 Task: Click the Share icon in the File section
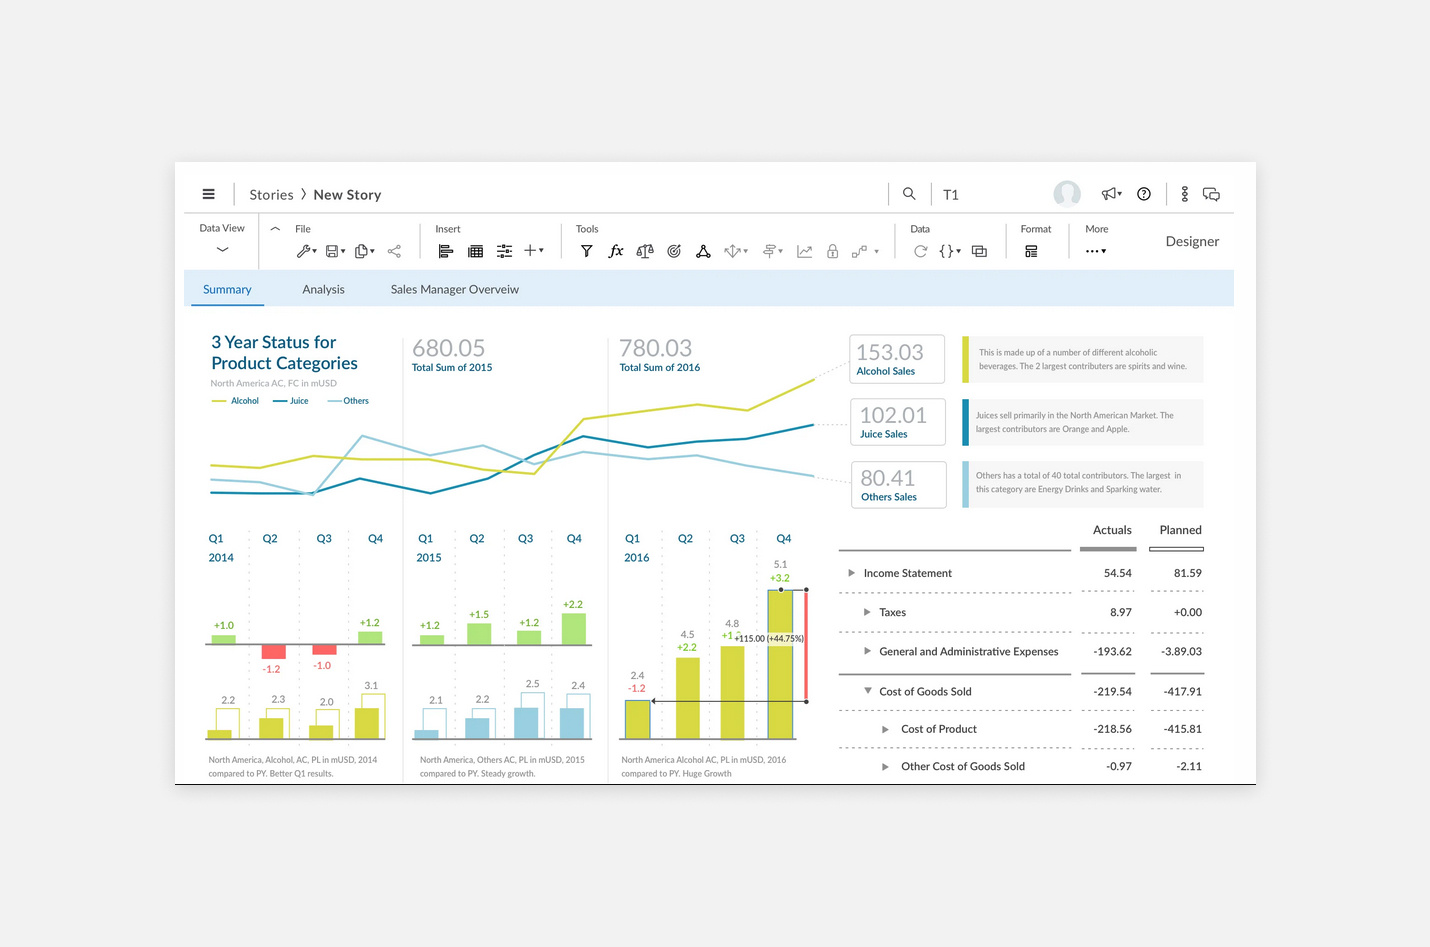(x=395, y=251)
